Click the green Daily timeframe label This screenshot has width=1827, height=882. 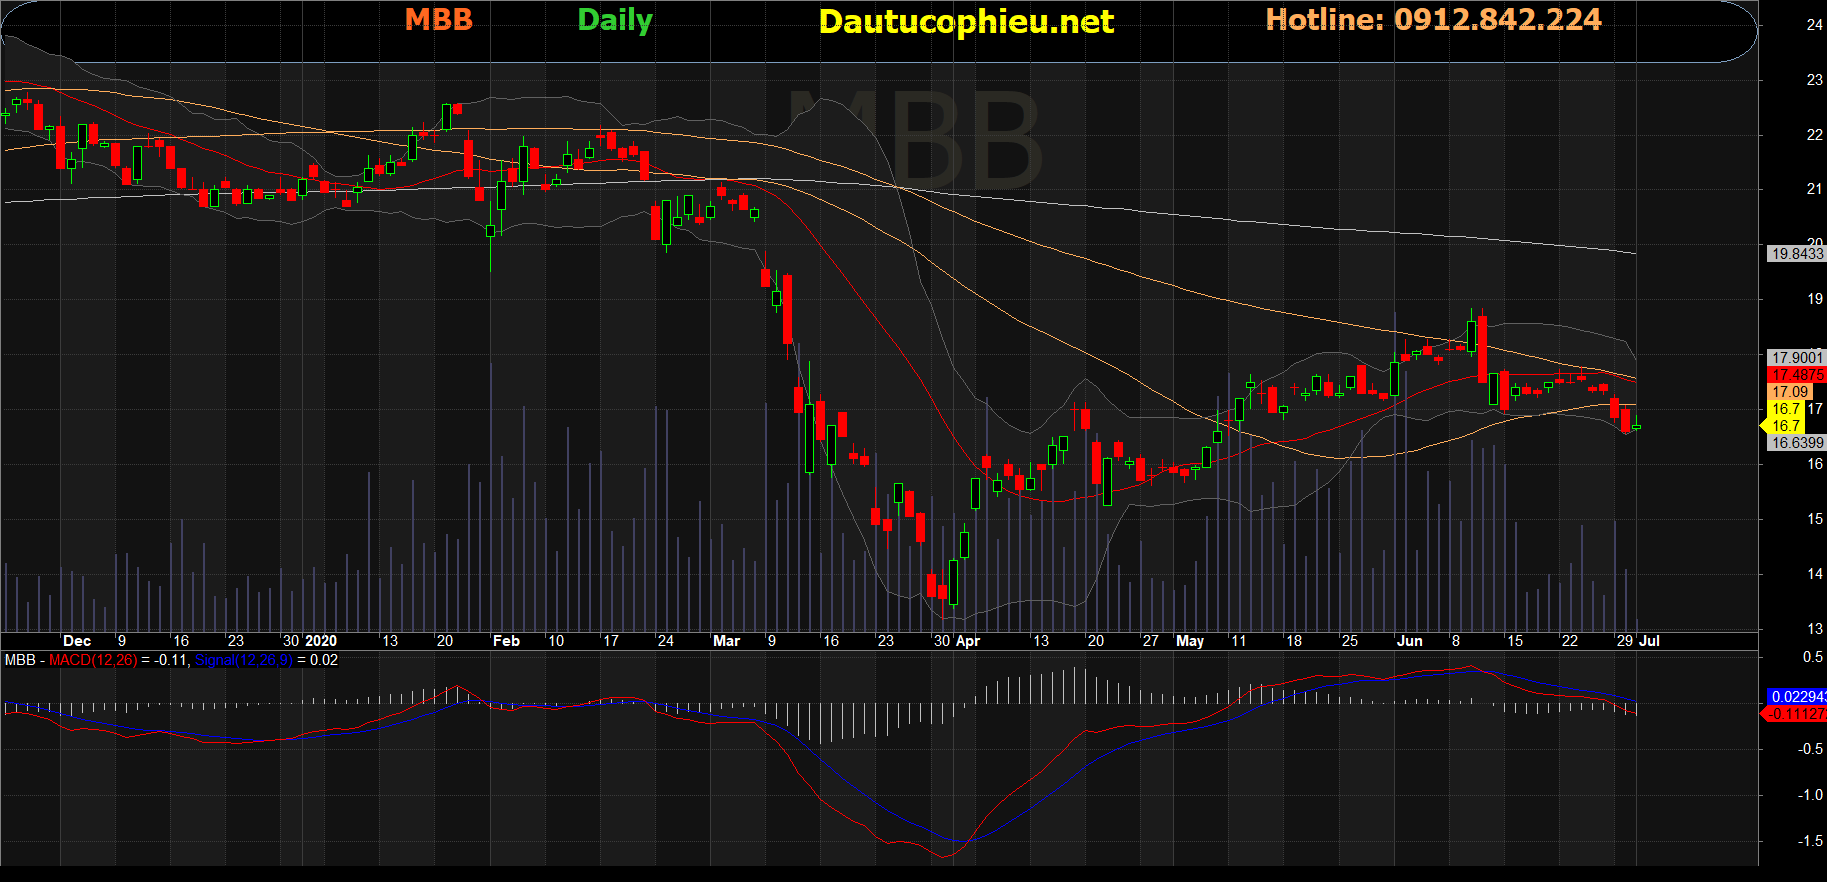coord(615,20)
